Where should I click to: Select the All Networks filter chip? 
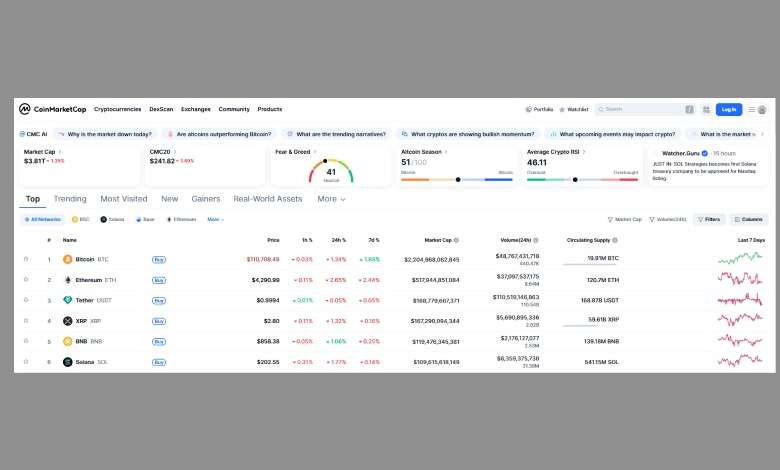pyautogui.click(x=42, y=219)
